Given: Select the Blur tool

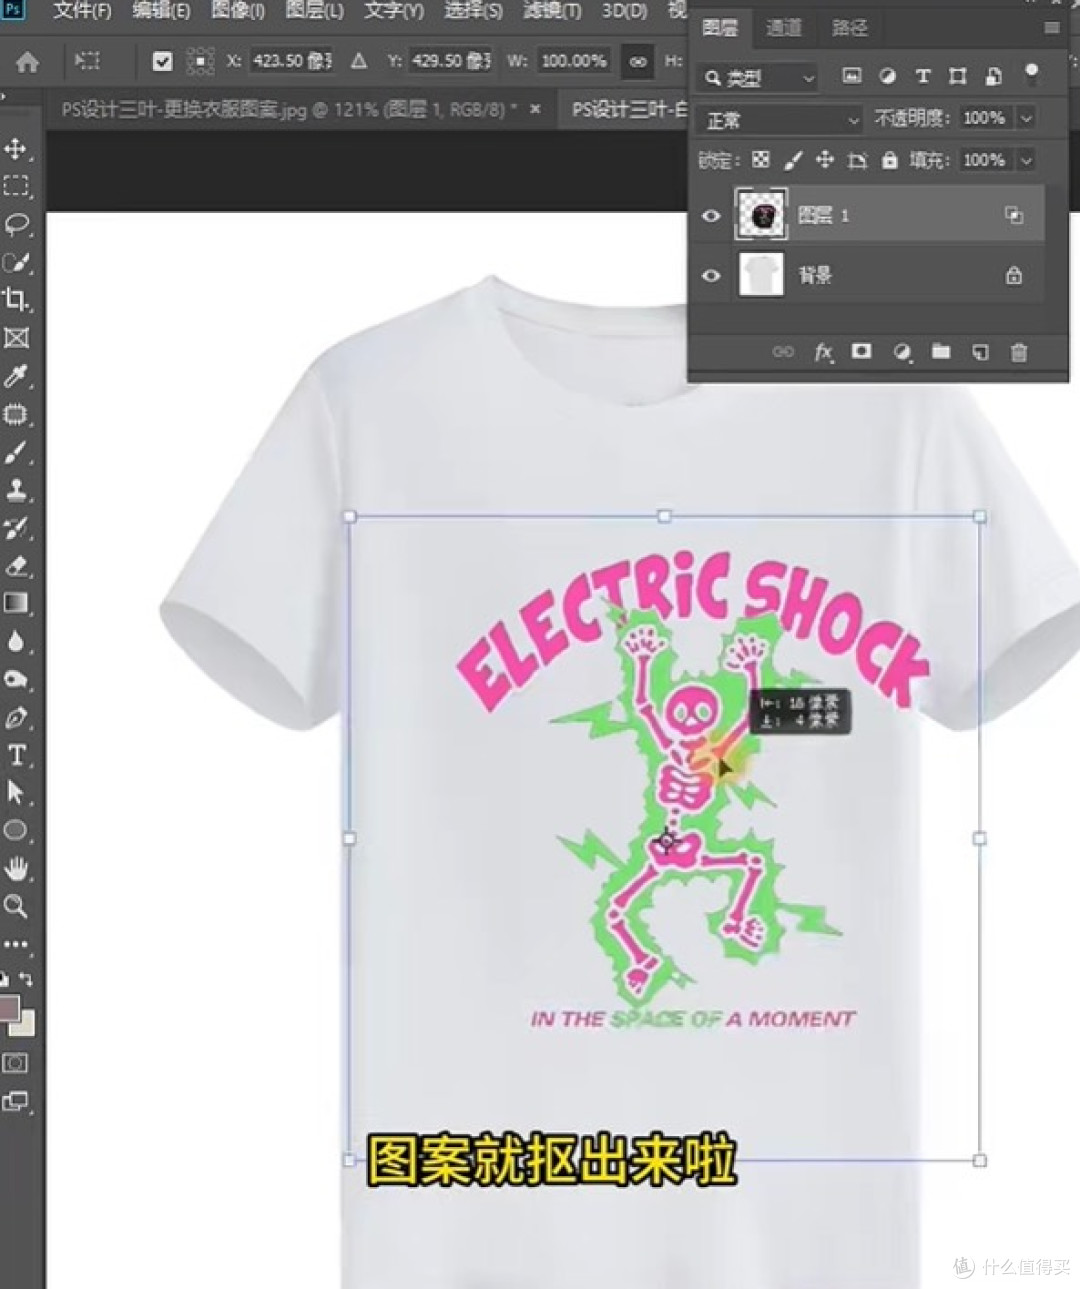Looking at the screenshot, I should 15,641.
